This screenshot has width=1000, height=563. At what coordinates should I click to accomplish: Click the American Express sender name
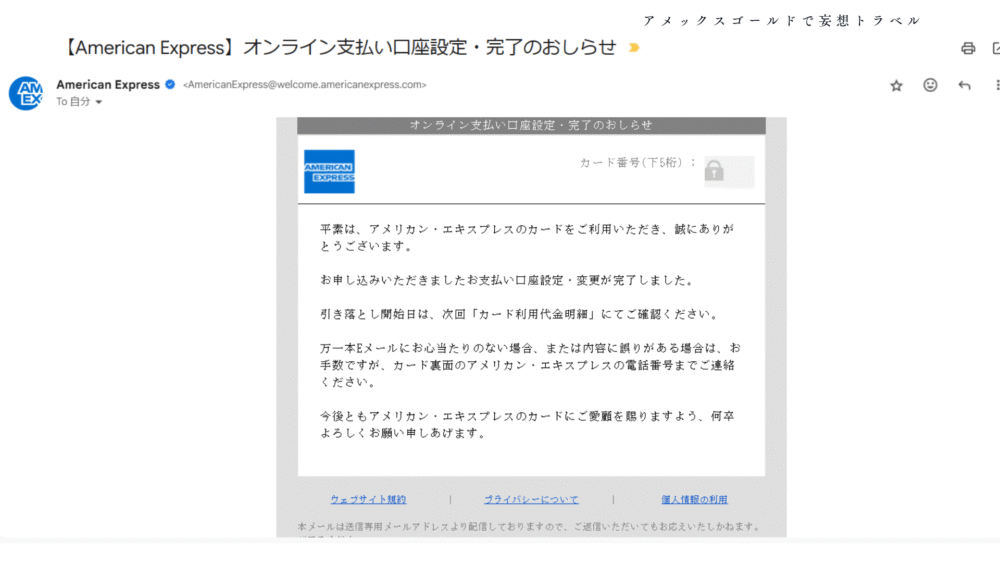[x=108, y=84]
